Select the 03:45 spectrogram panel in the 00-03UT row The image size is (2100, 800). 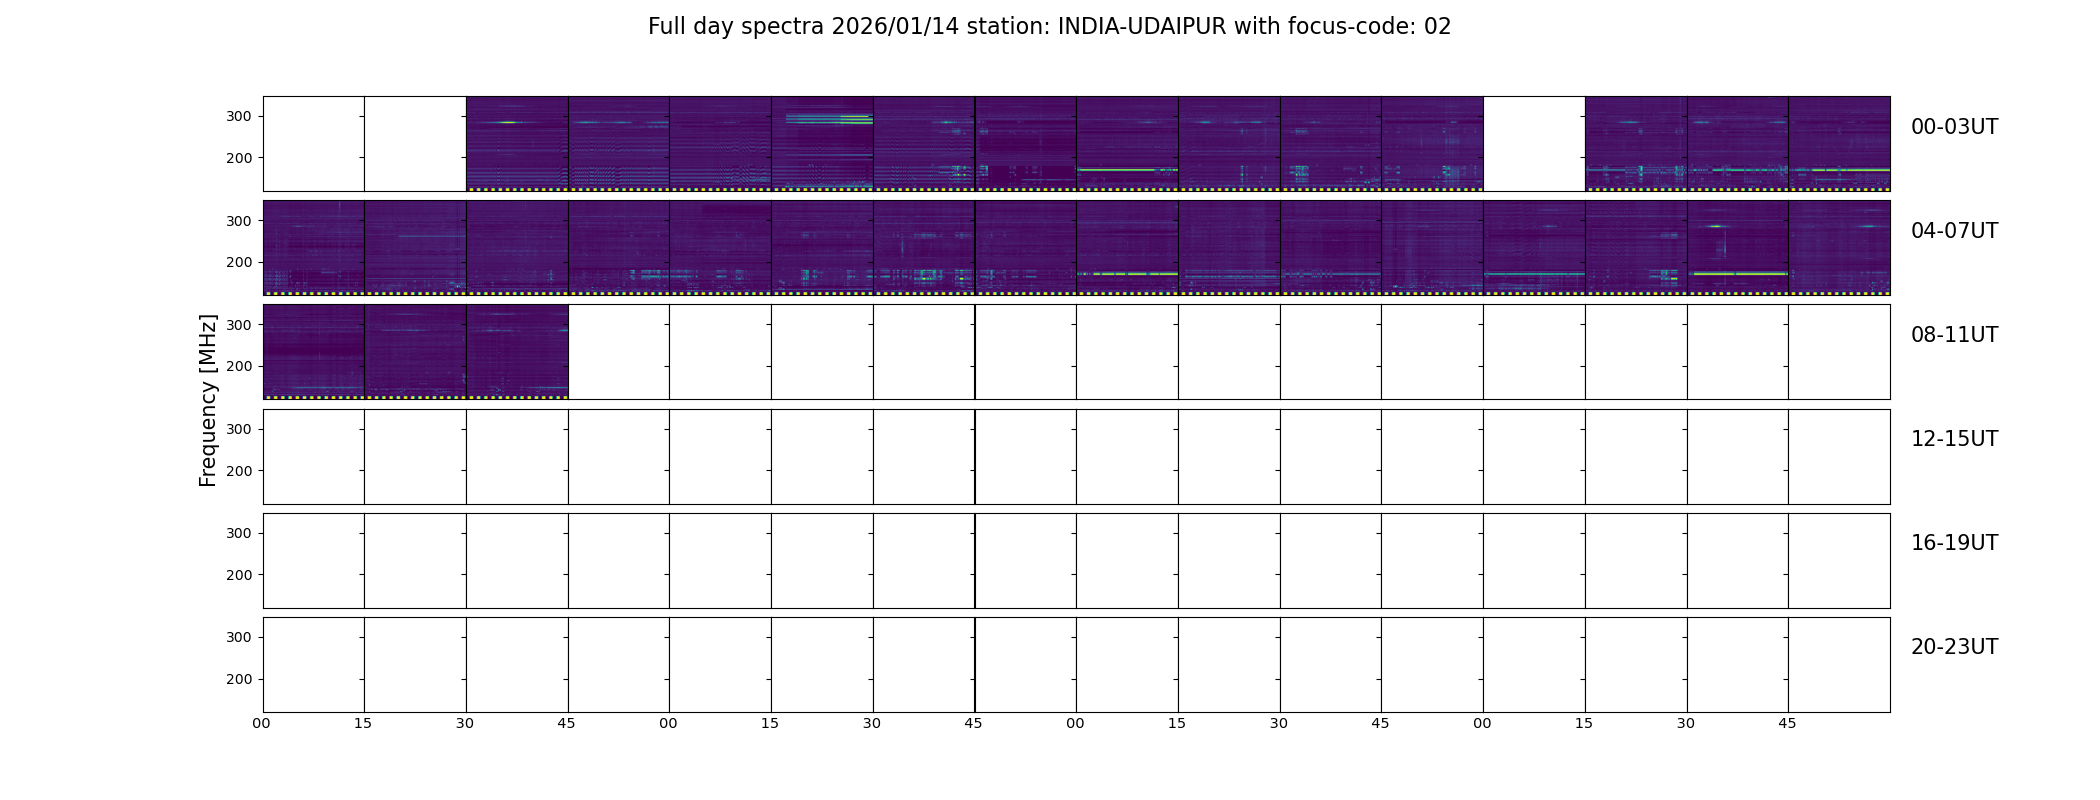click(1839, 144)
